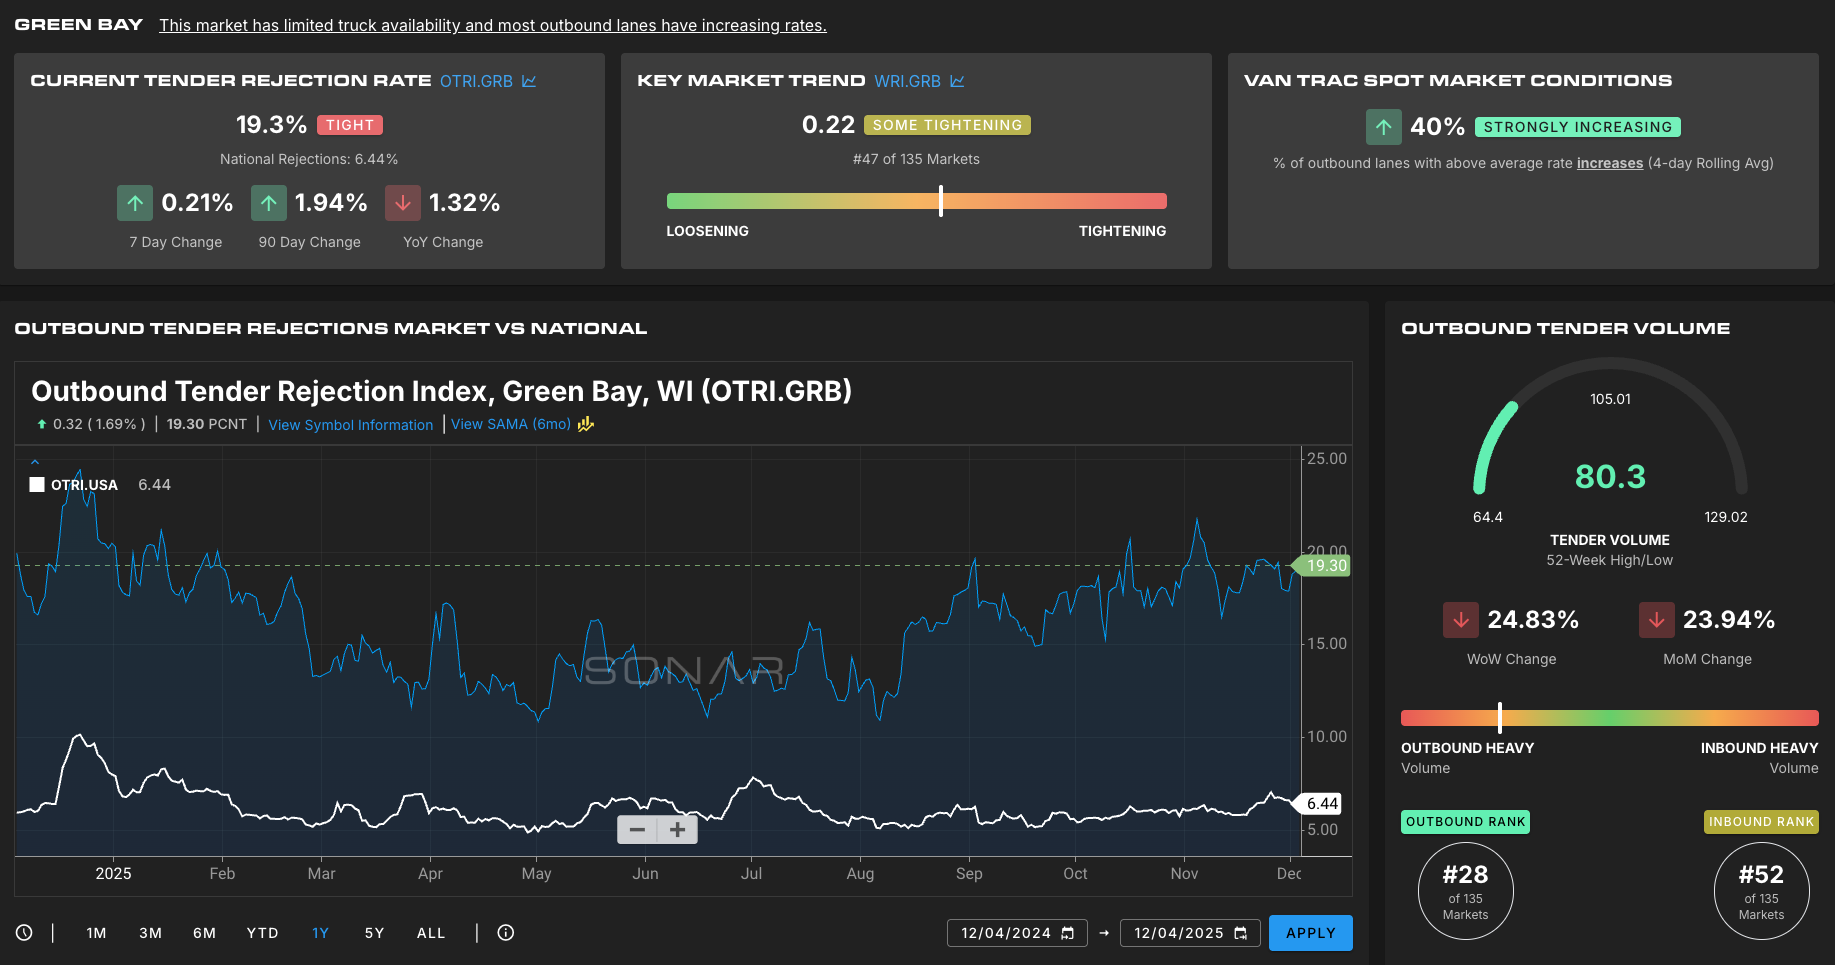Open calendar picker for end date 12/04/2025

click(x=1240, y=933)
